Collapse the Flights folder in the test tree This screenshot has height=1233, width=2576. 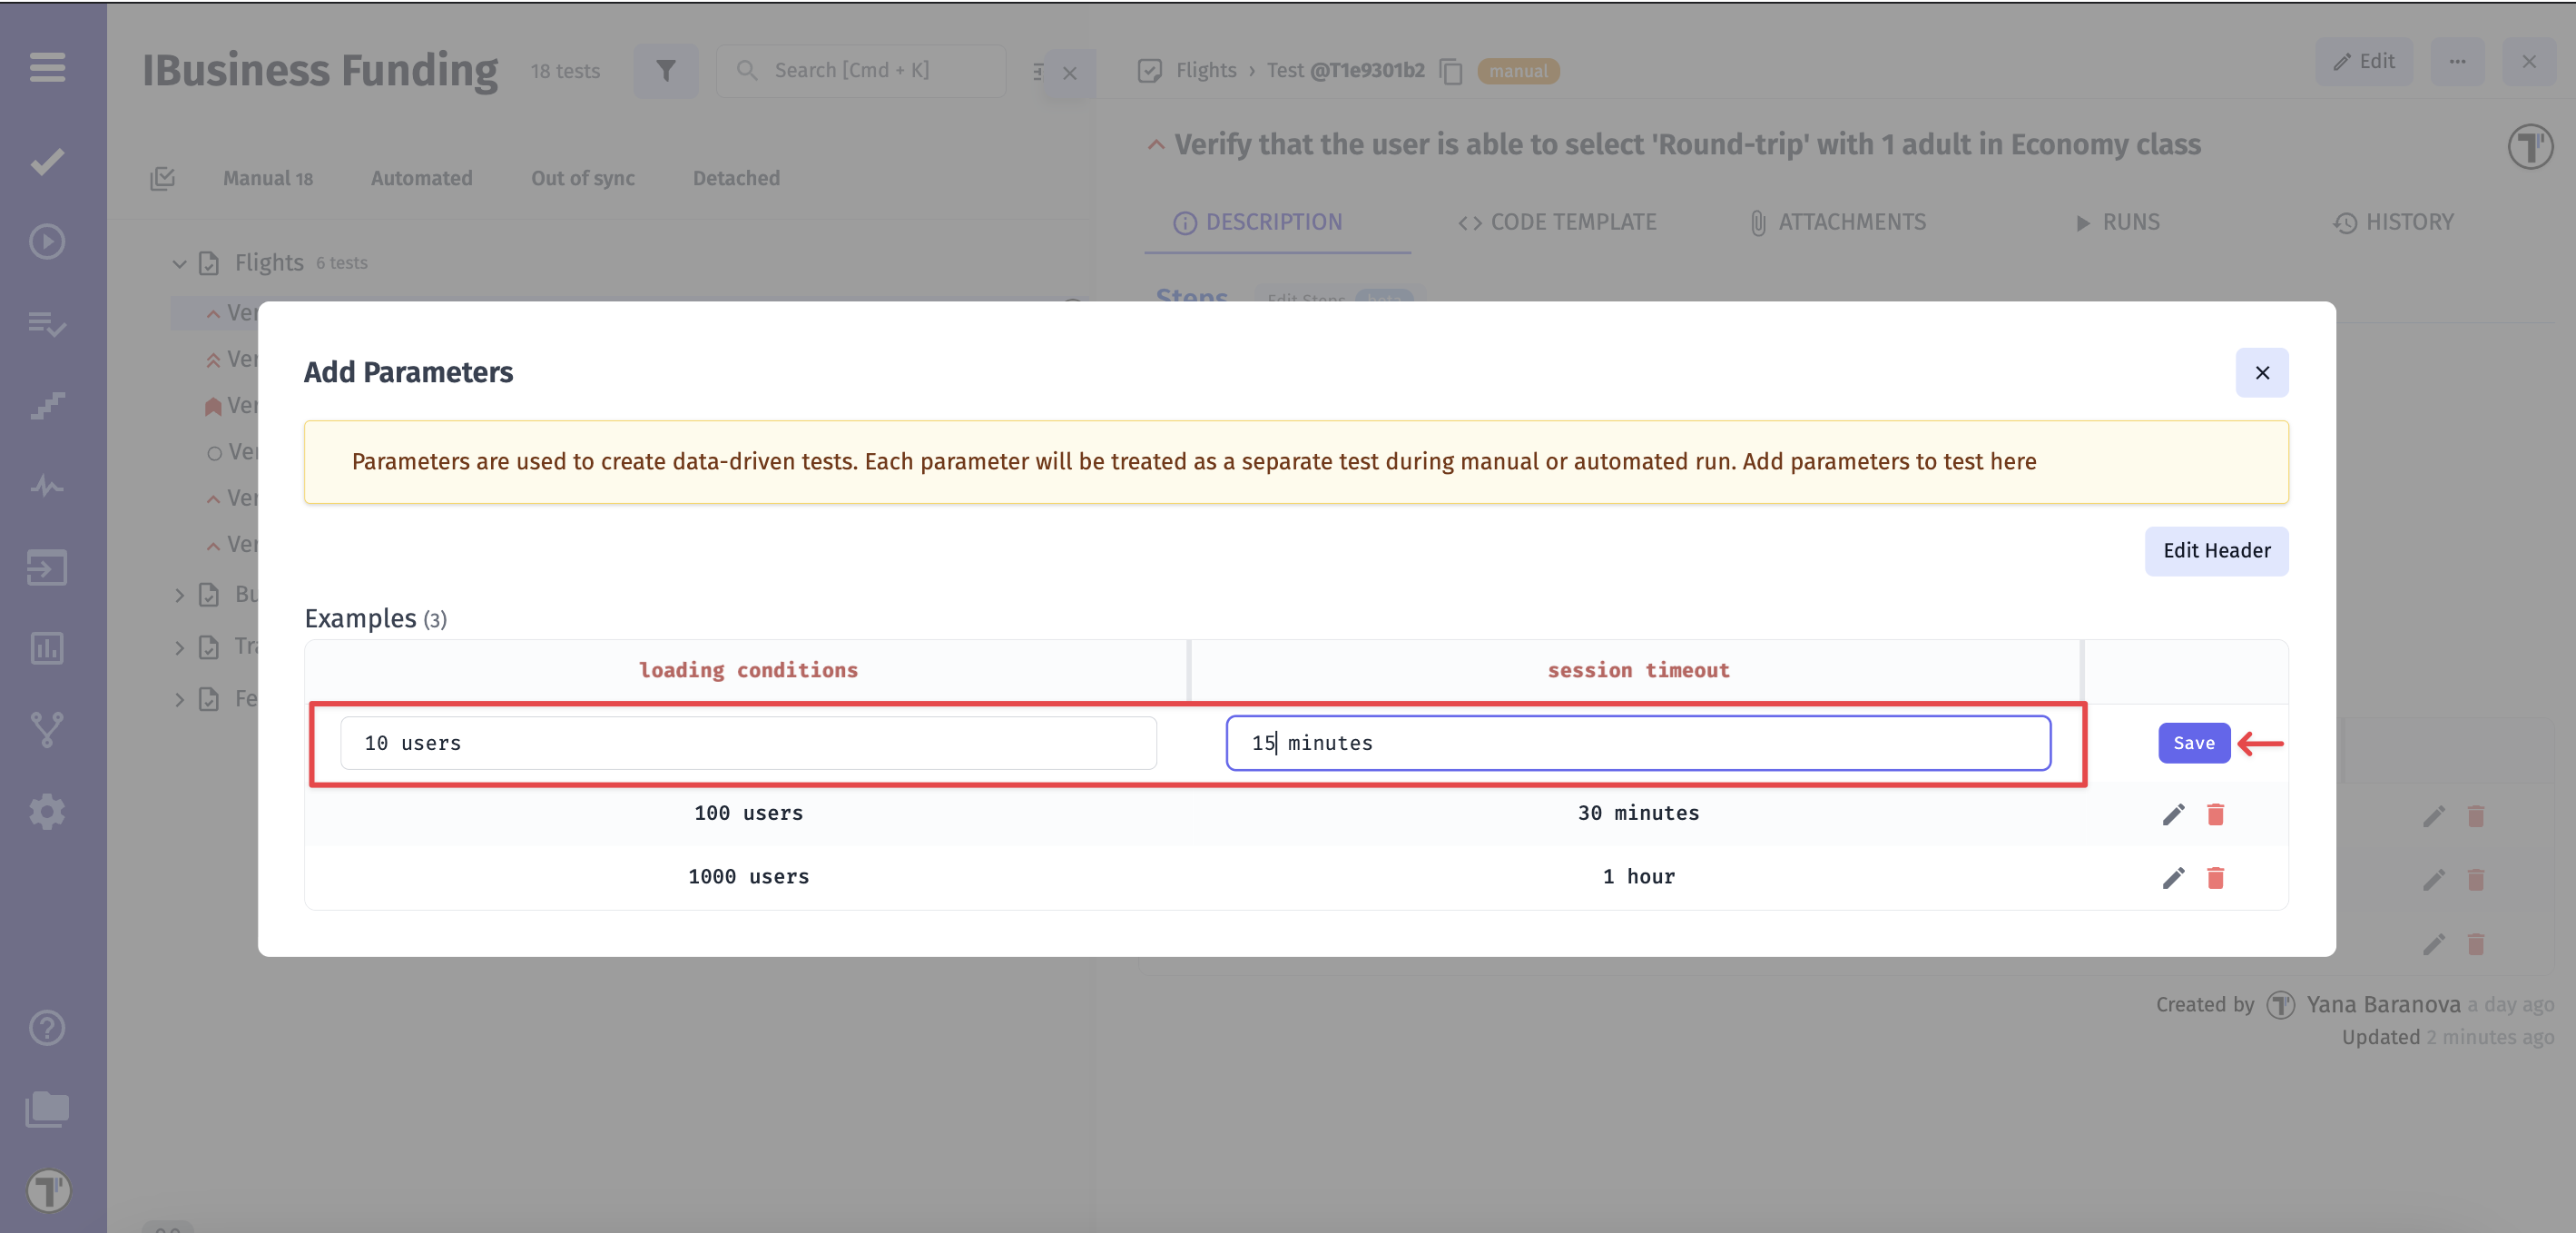click(179, 263)
